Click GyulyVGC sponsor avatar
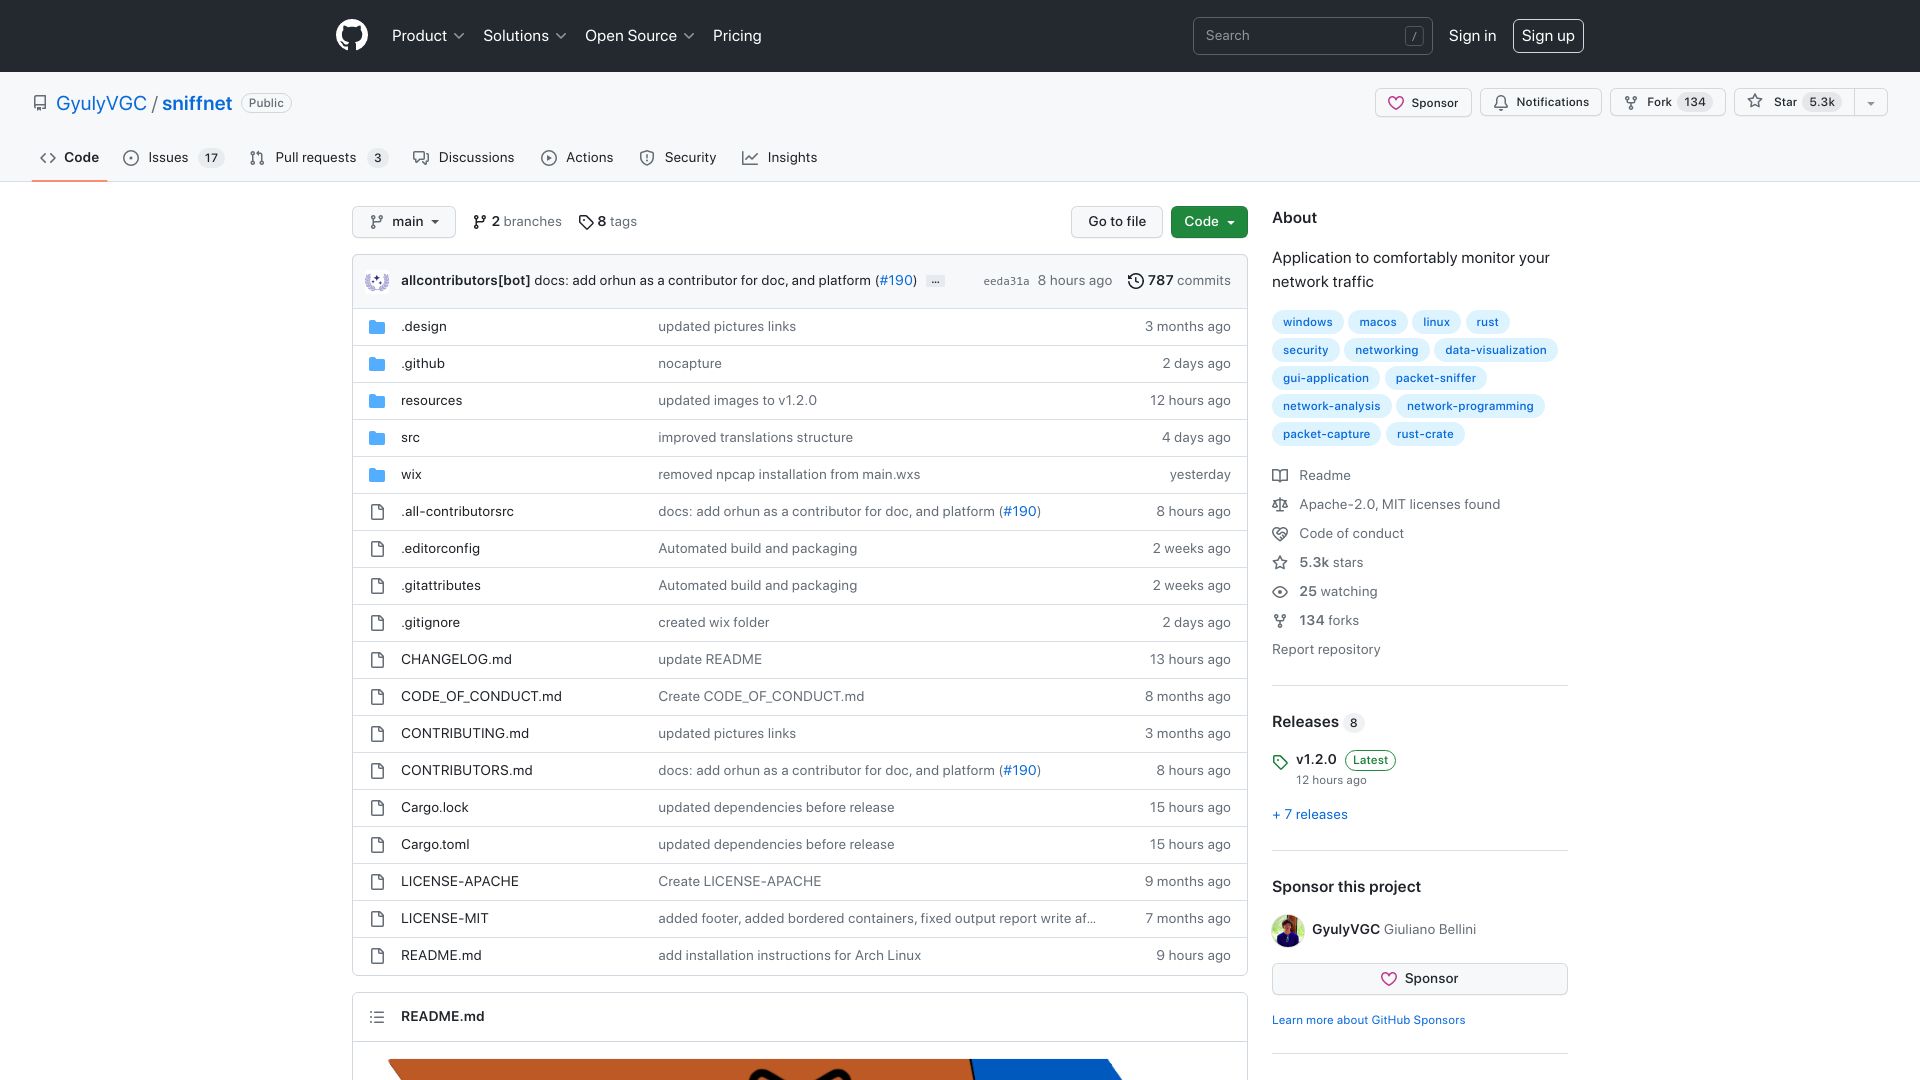This screenshot has height=1080, width=1920. pos(1288,931)
